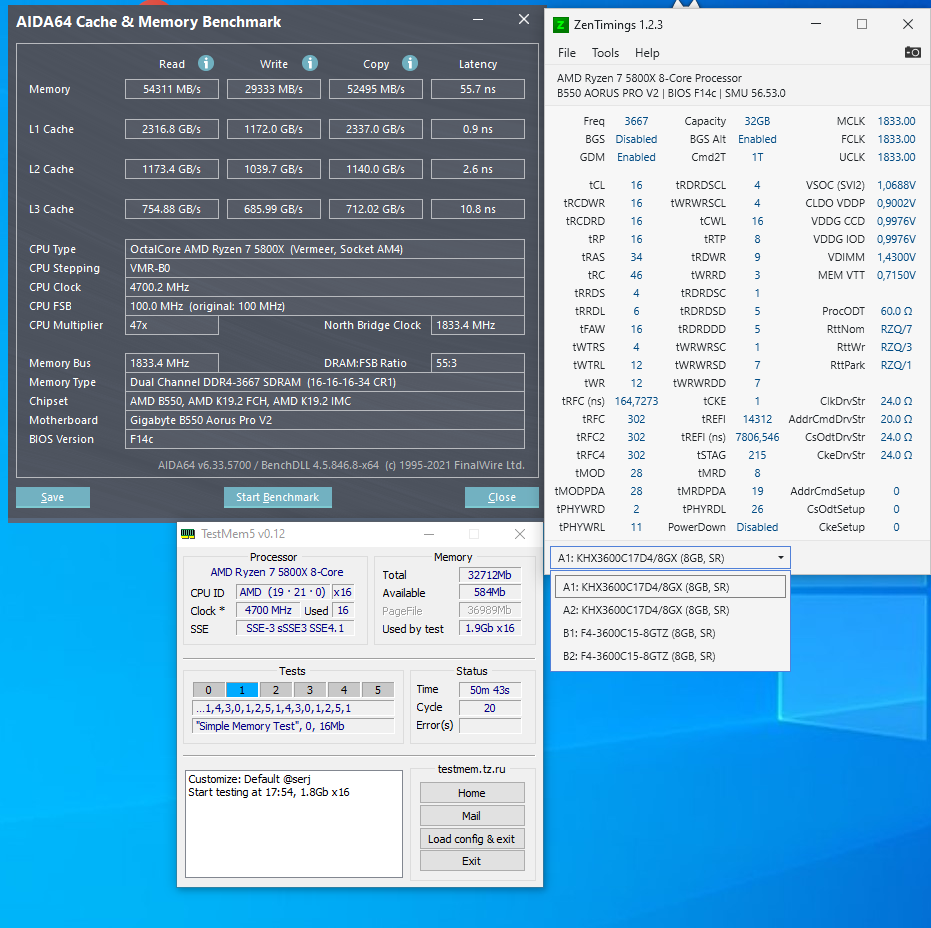Image resolution: width=931 pixels, height=928 pixels.
Task: Select test box 4 in TestMem5
Action: [x=344, y=690]
